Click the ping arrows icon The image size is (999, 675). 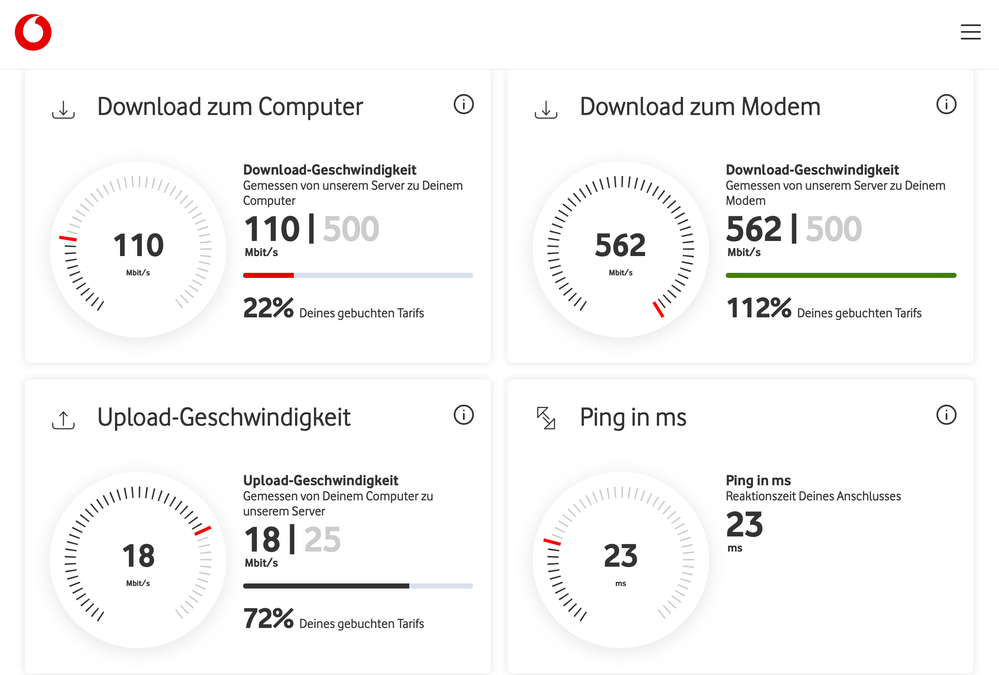546,418
